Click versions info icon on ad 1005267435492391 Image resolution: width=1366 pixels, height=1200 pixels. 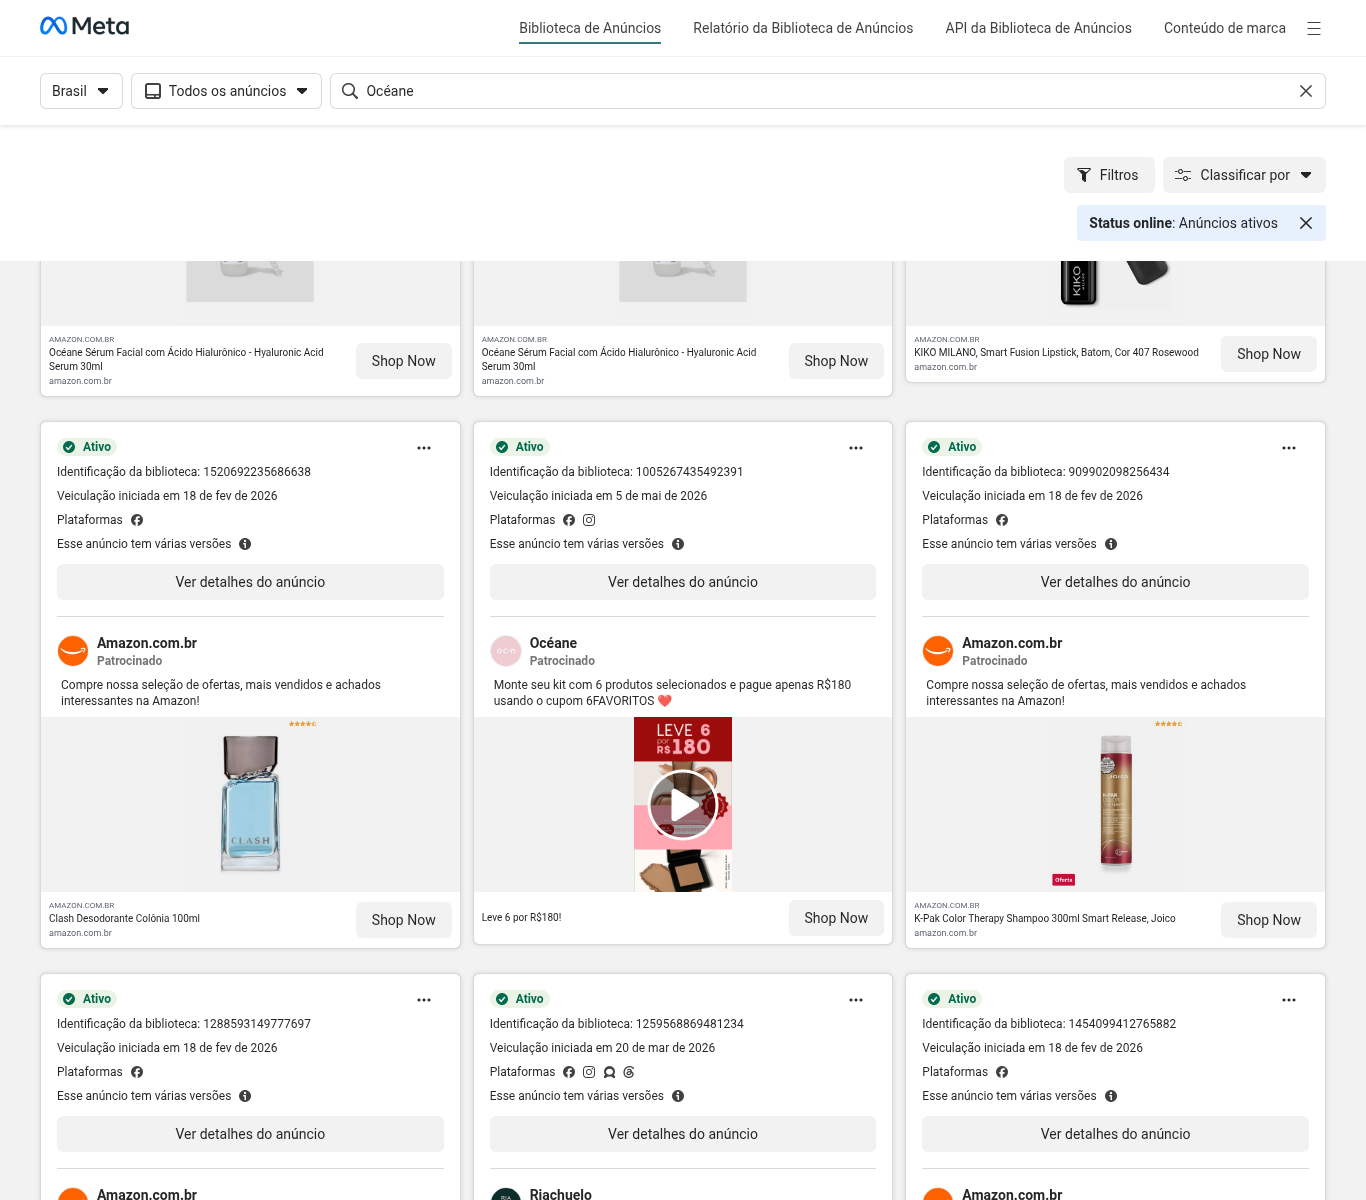pos(678,544)
